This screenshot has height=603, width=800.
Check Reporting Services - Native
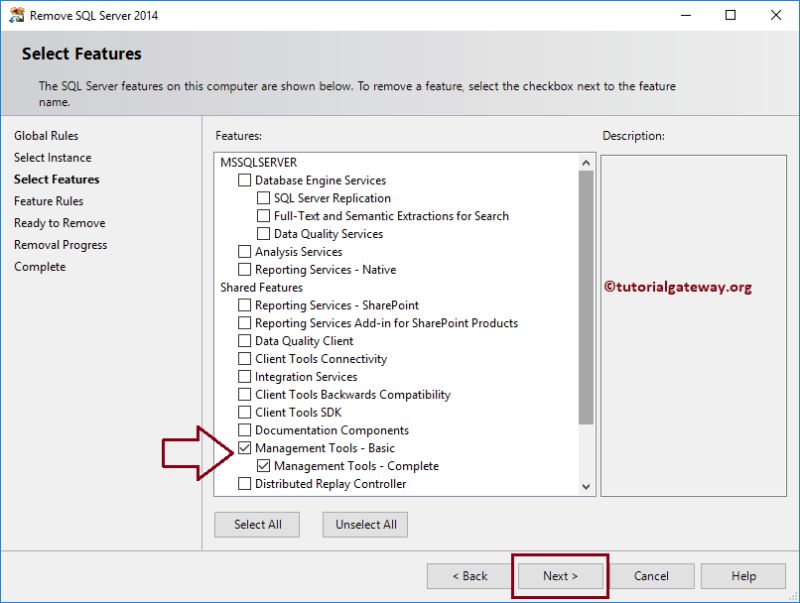245,269
